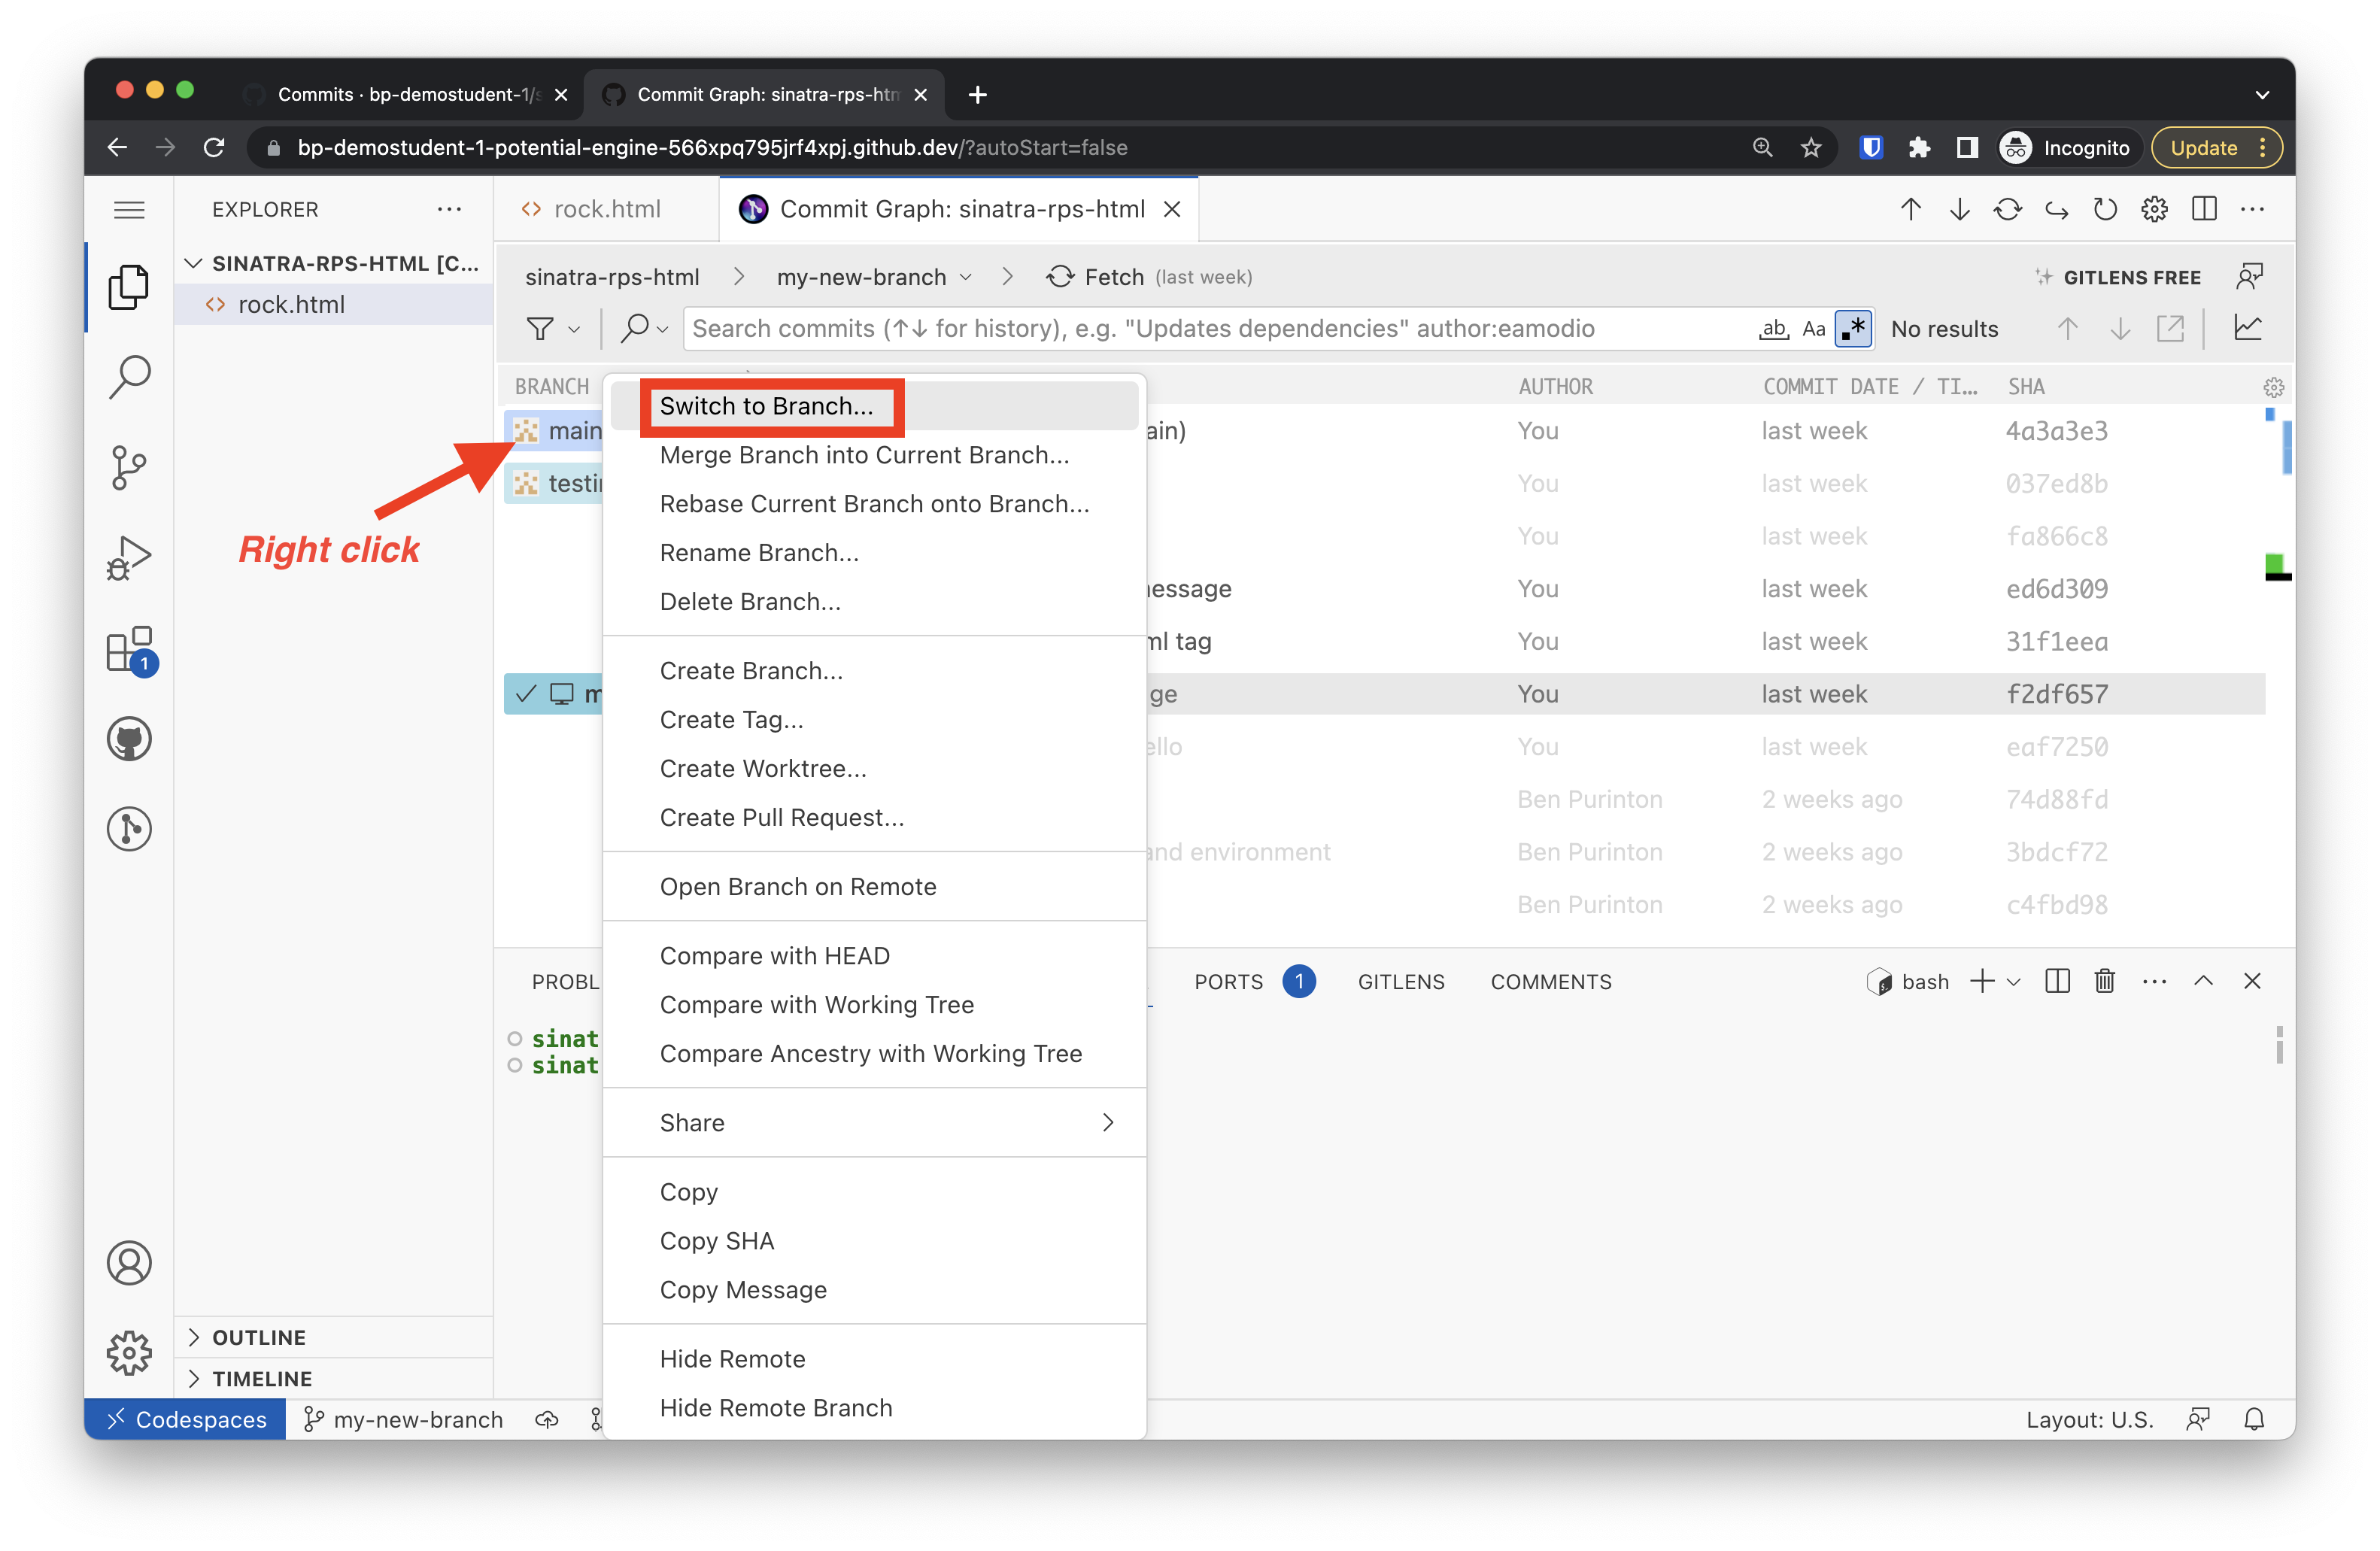The height and width of the screenshot is (1551, 2380).
Task: Expand the TIMELINE section
Action: [x=262, y=1378]
